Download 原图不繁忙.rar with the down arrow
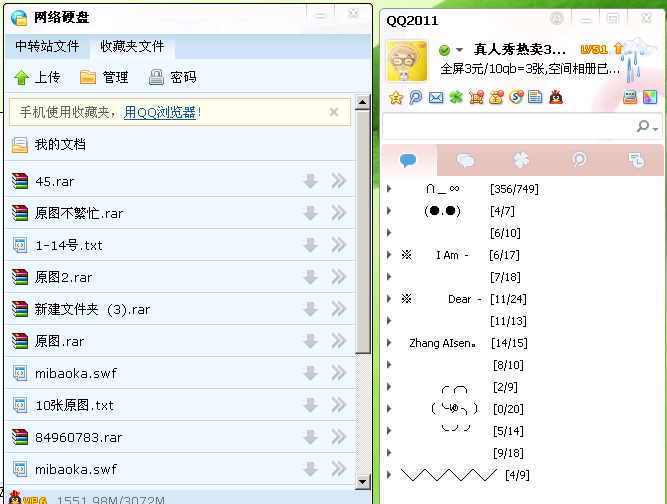667x504 pixels. [x=311, y=213]
